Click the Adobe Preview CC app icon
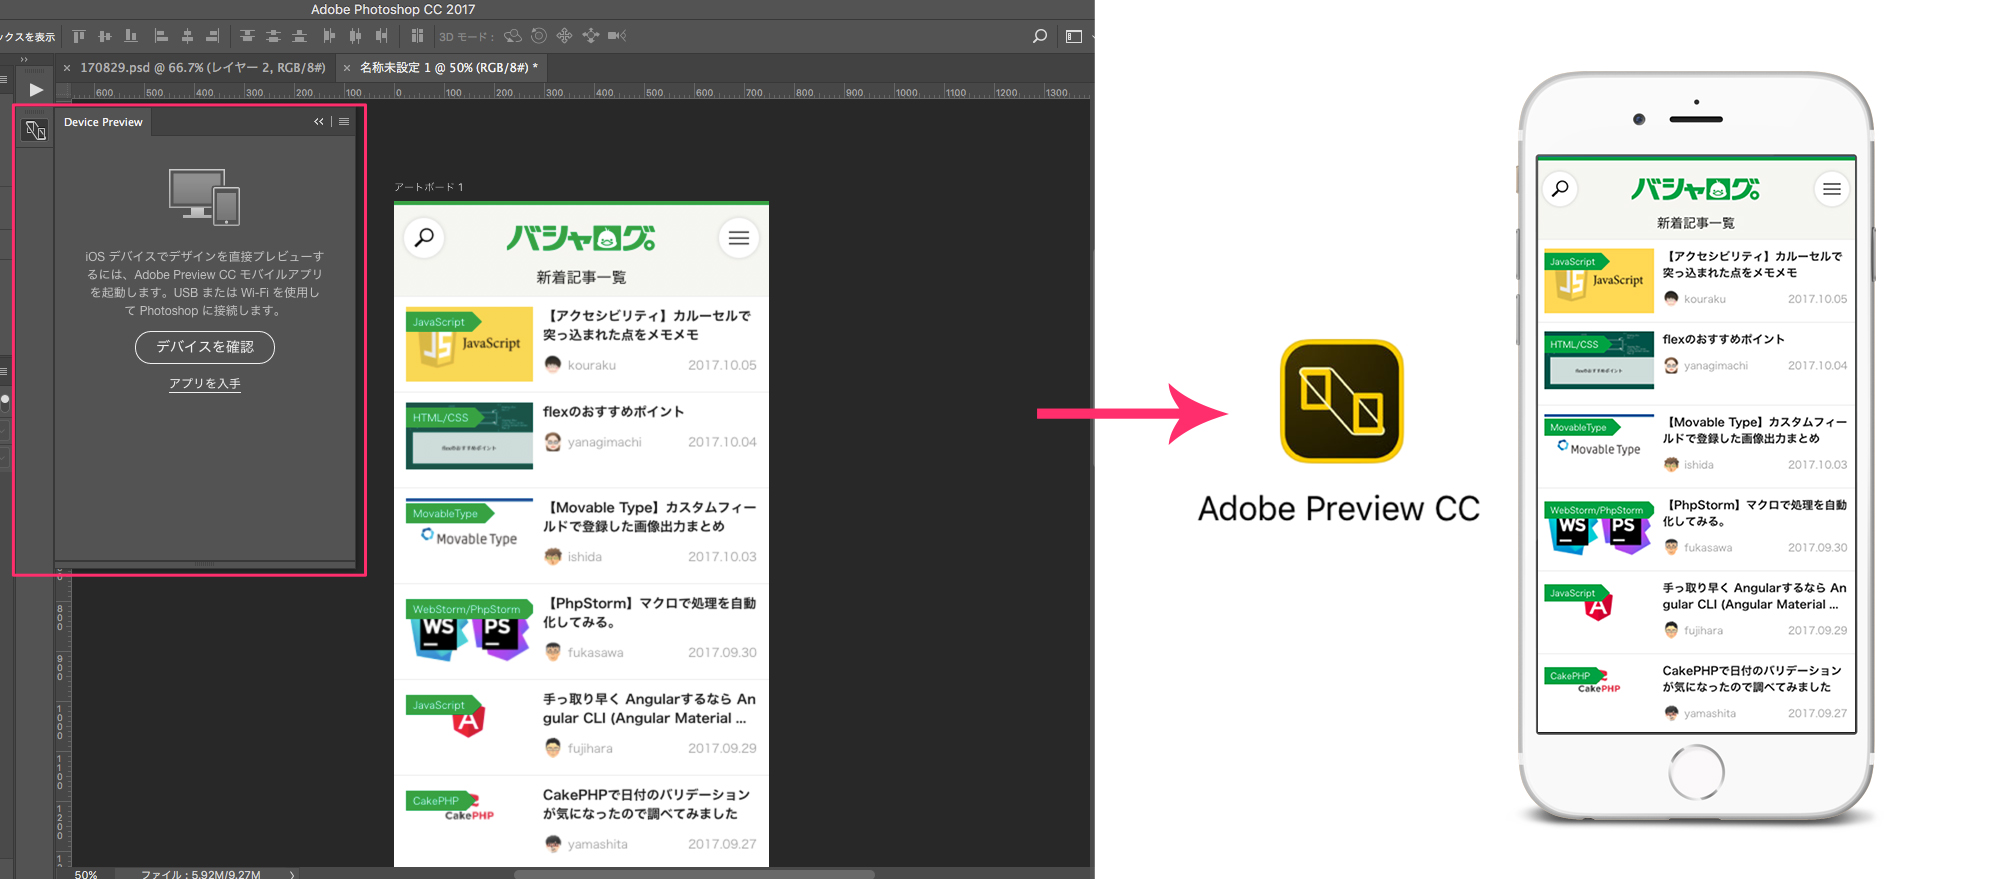 click(1342, 401)
